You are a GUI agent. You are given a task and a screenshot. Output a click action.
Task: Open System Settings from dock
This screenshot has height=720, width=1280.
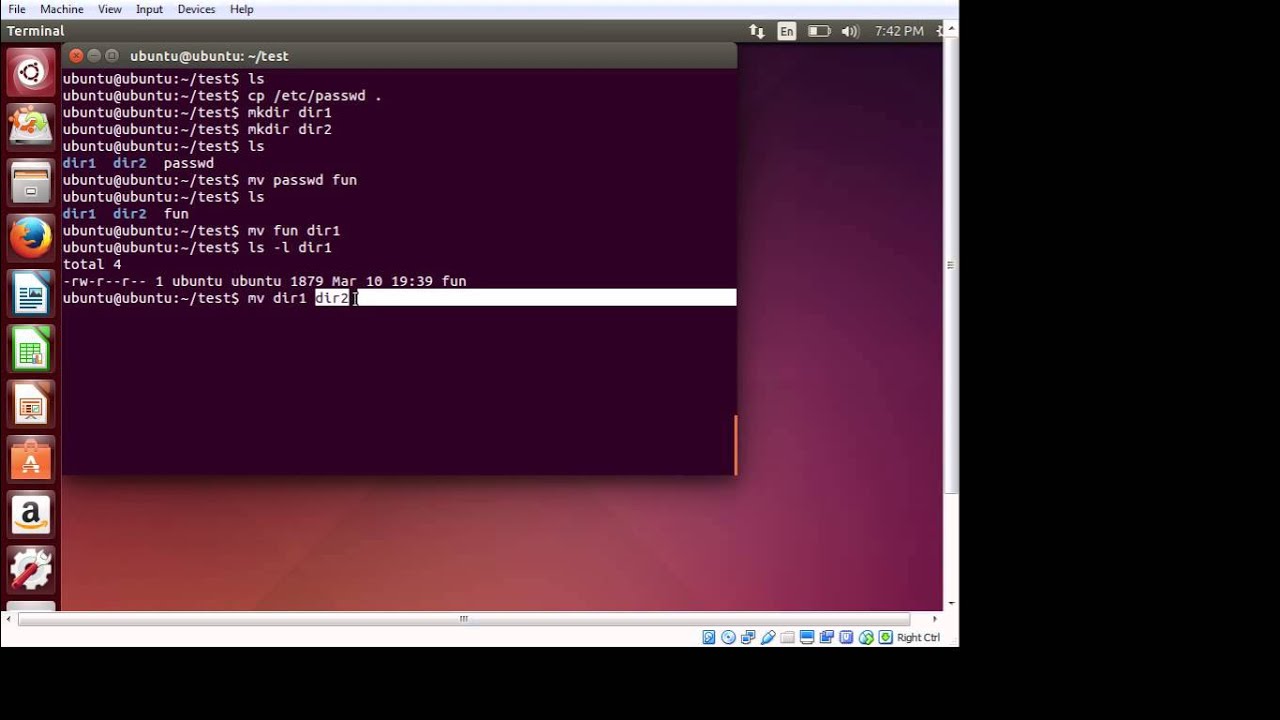pyautogui.click(x=31, y=570)
